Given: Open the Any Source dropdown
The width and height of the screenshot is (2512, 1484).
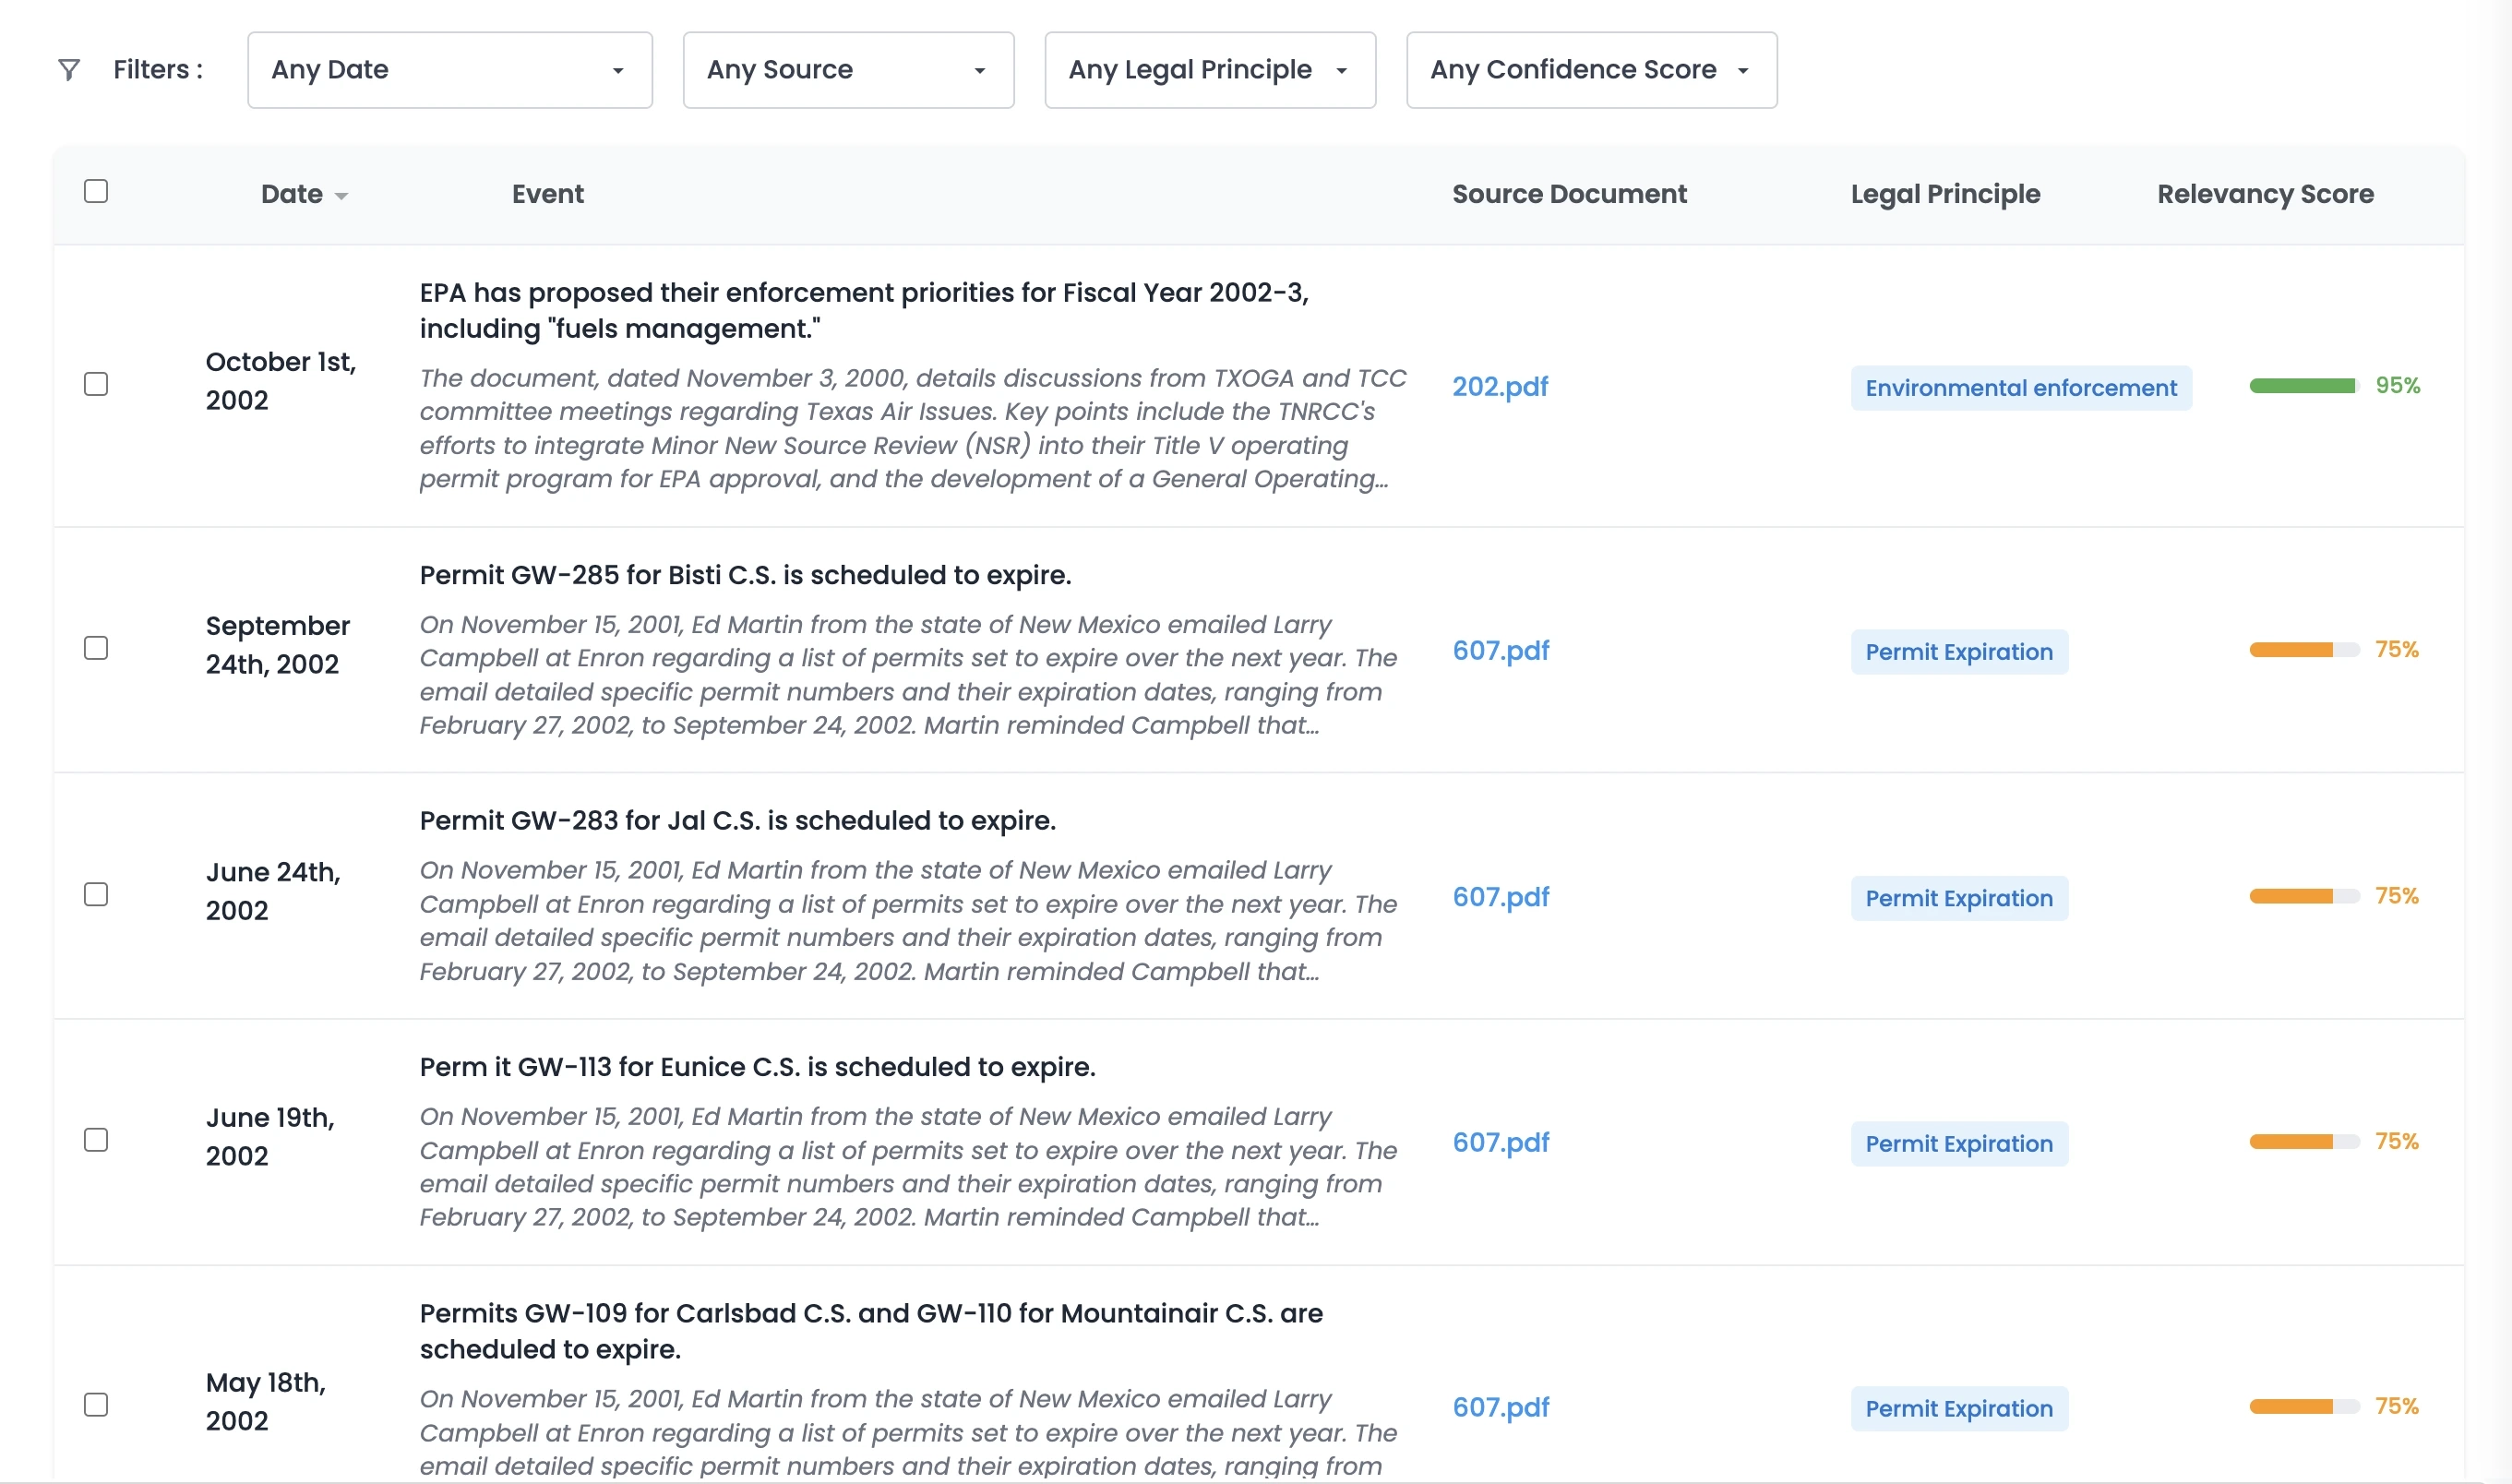Looking at the screenshot, I should tap(848, 70).
